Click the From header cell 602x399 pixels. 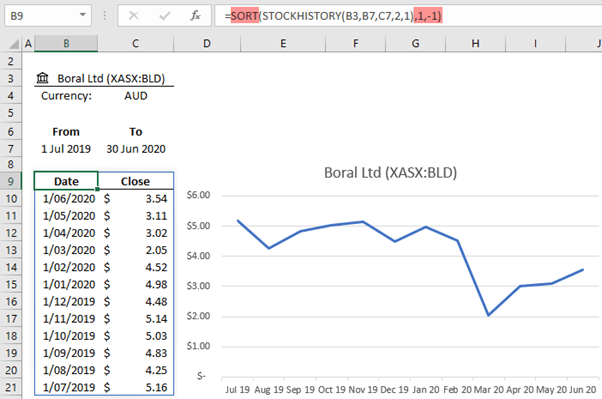pyautogui.click(x=66, y=132)
